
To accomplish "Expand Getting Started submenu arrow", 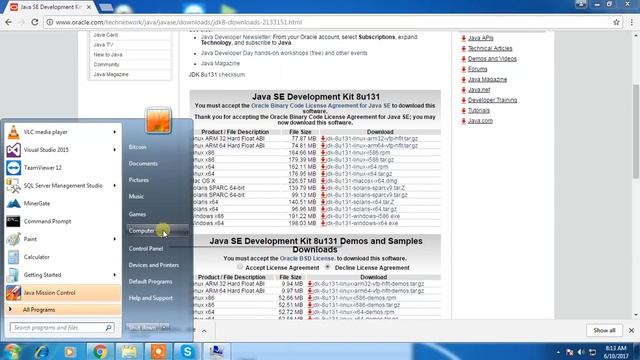I will (115, 275).
